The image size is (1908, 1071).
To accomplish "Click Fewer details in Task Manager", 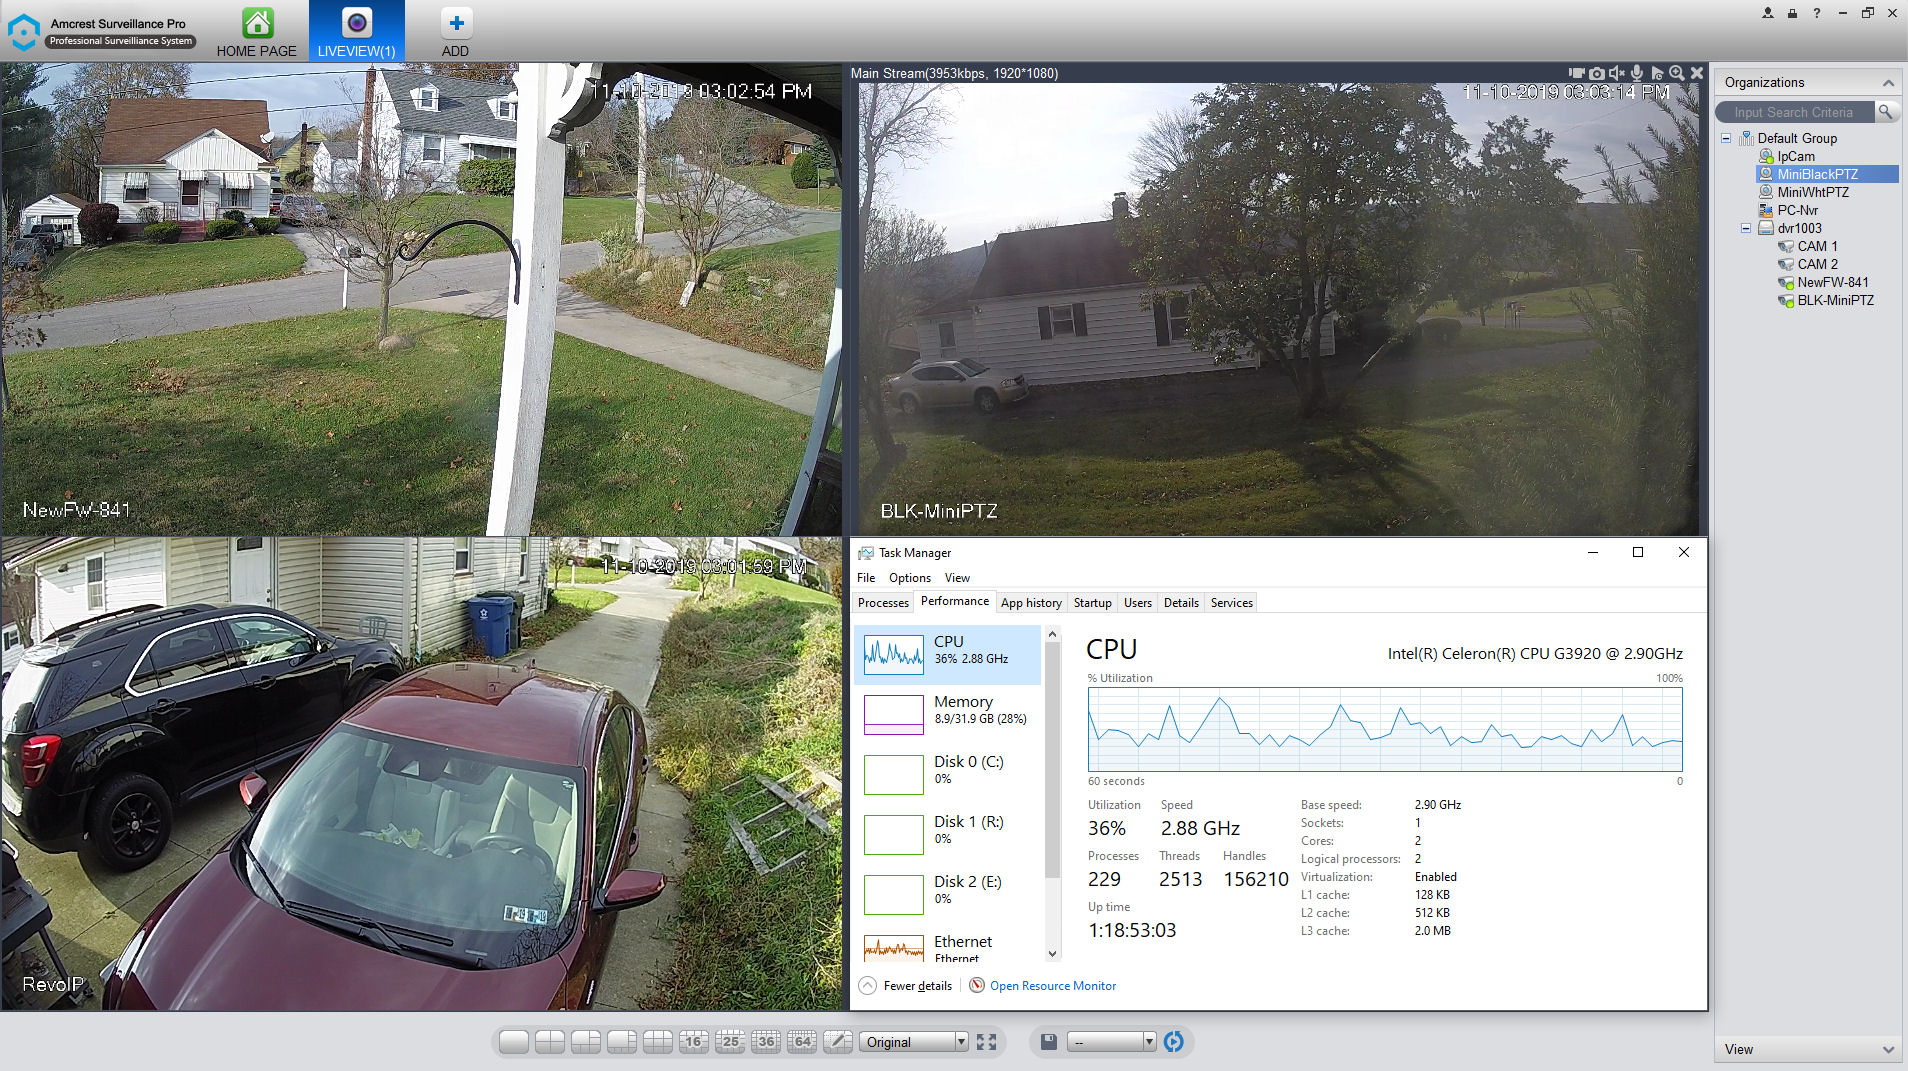I will click(906, 986).
